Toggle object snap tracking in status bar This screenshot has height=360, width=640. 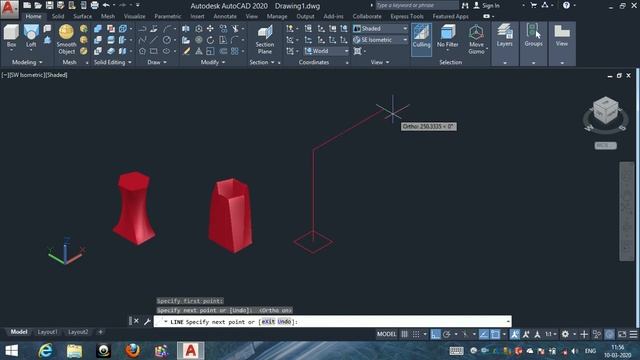coord(484,334)
